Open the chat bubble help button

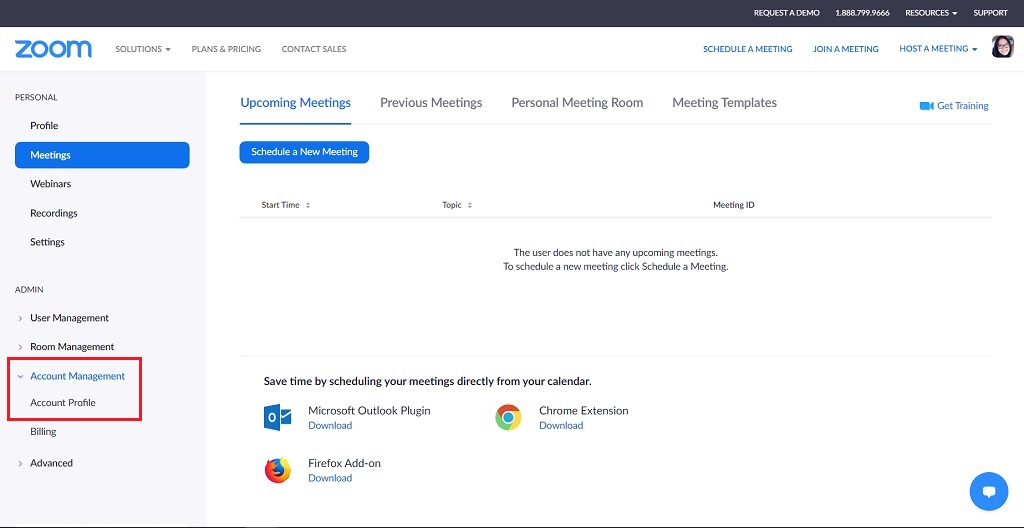point(989,491)
